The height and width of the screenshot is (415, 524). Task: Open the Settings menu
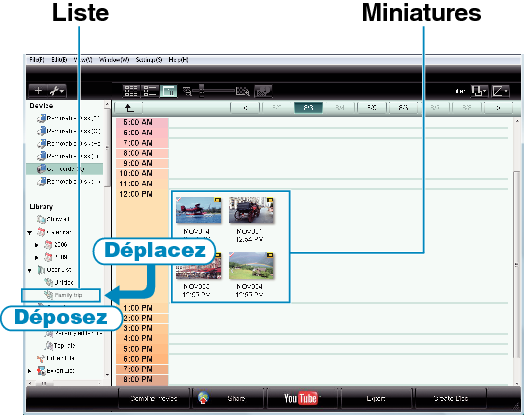(x=149, y=60)
